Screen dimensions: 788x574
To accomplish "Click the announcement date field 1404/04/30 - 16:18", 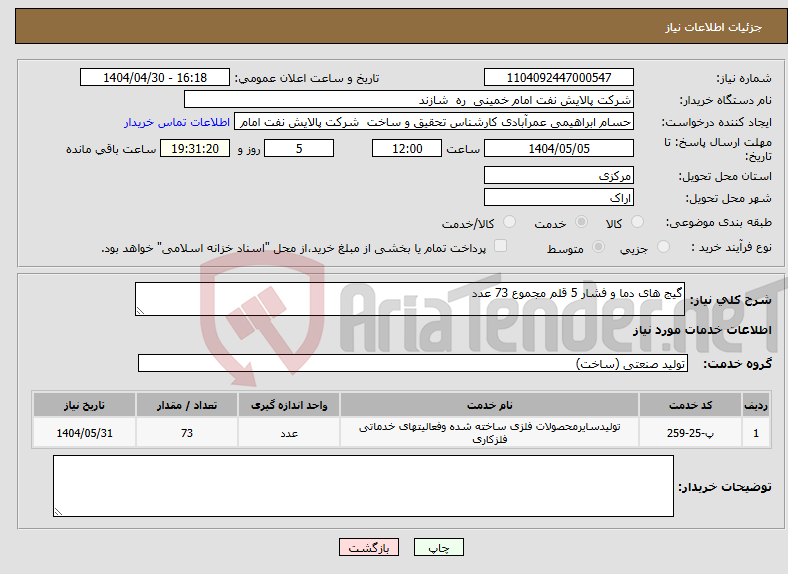I will (x=155, y=77).
